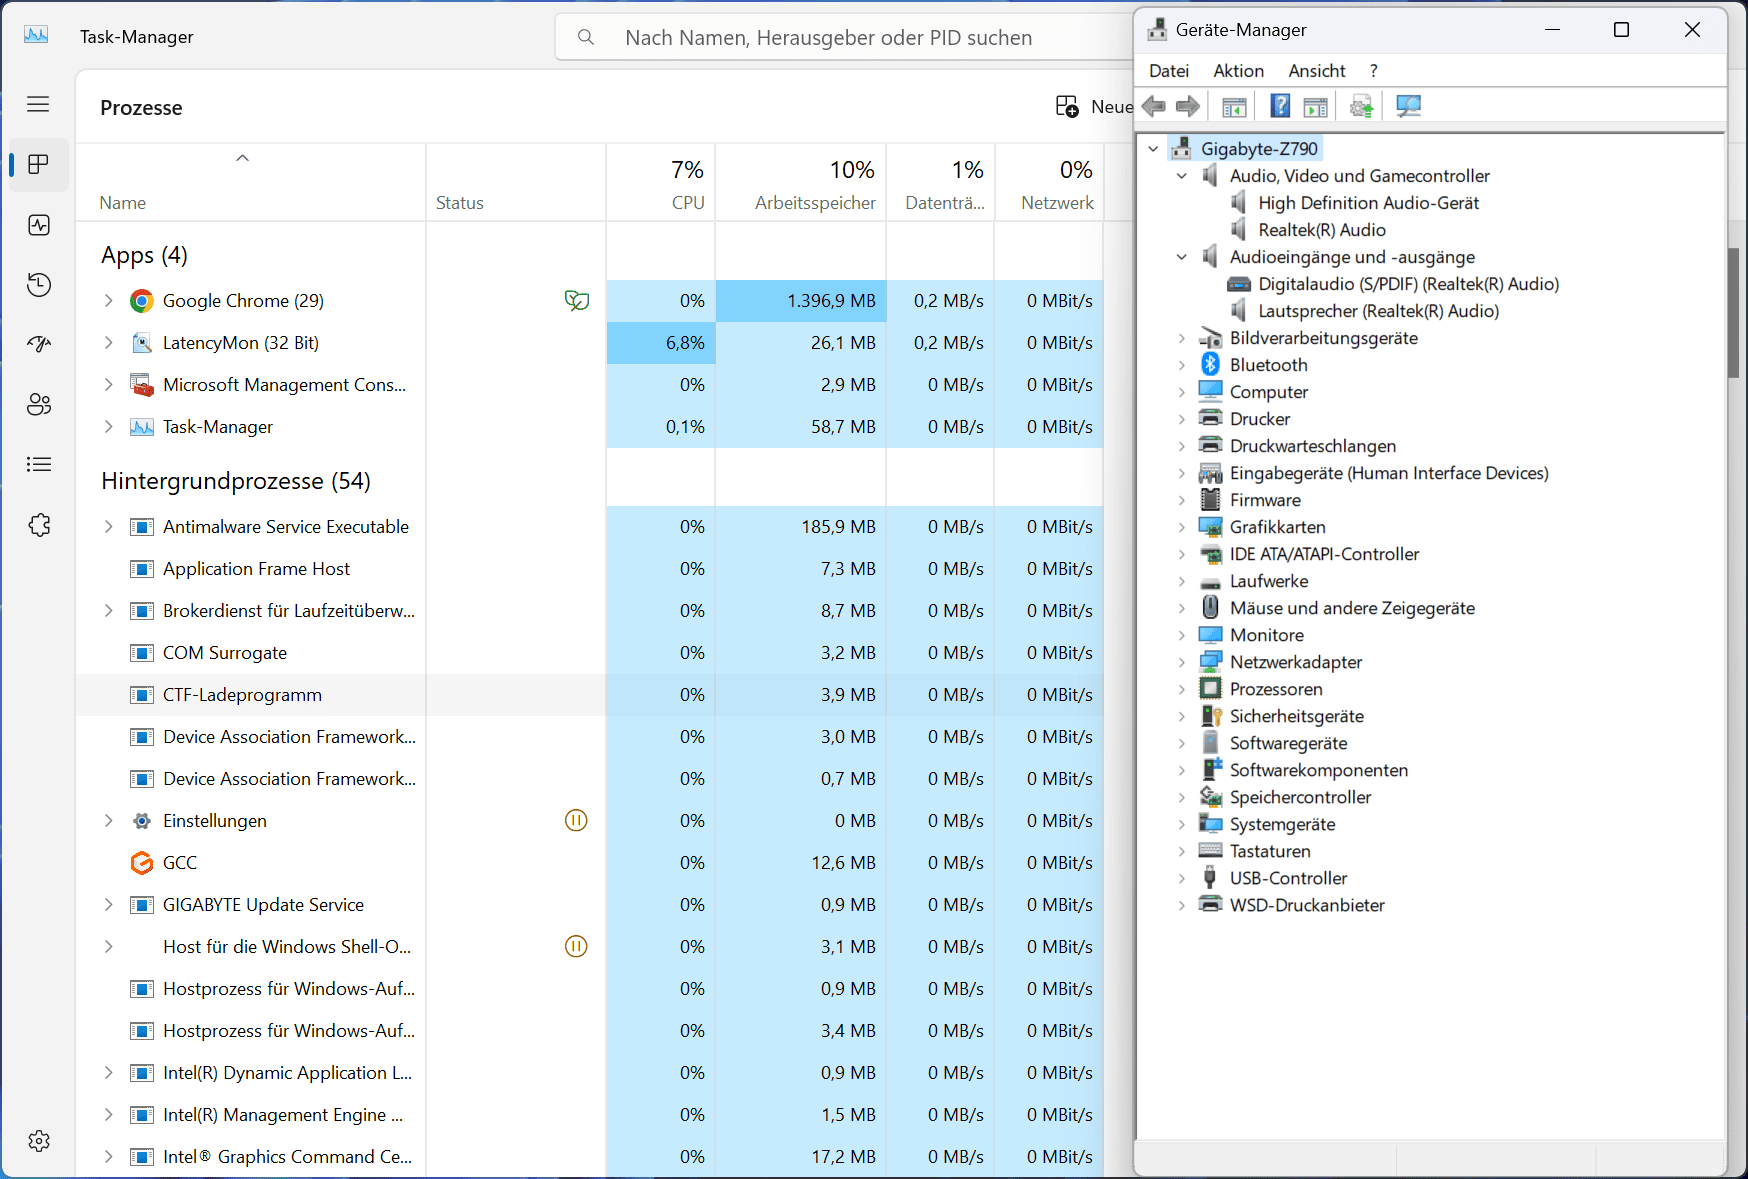
Task: Click the Task-Manager search input field
Action: coord(845,37)
